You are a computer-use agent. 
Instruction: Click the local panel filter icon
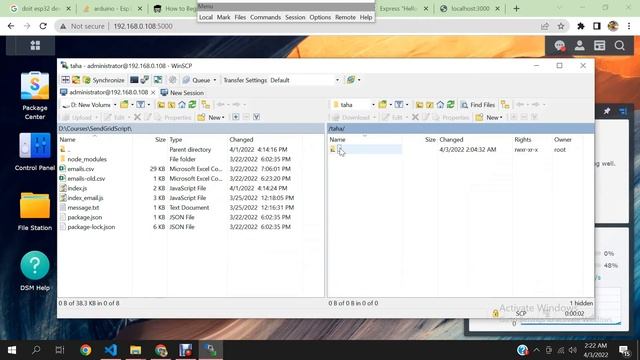pyautogui.click(x=140, y=105)
